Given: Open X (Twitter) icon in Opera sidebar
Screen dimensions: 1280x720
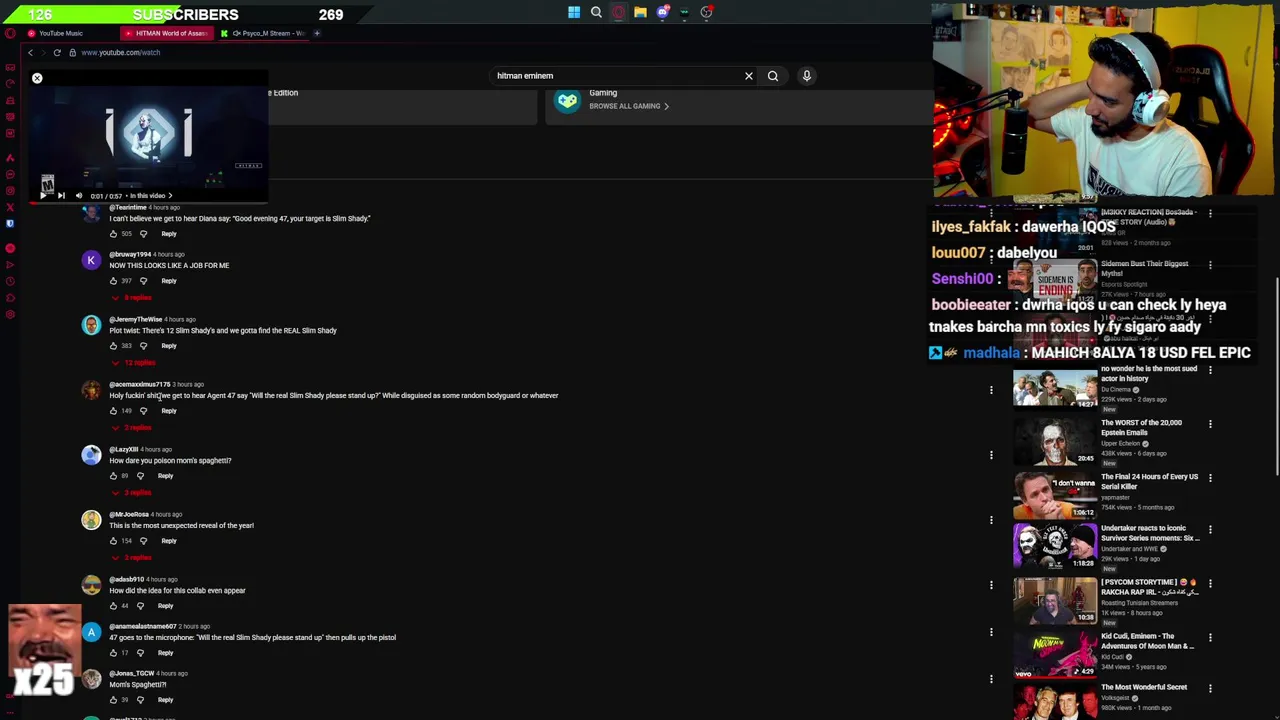Looking at the screenshot, I should 10,207.
